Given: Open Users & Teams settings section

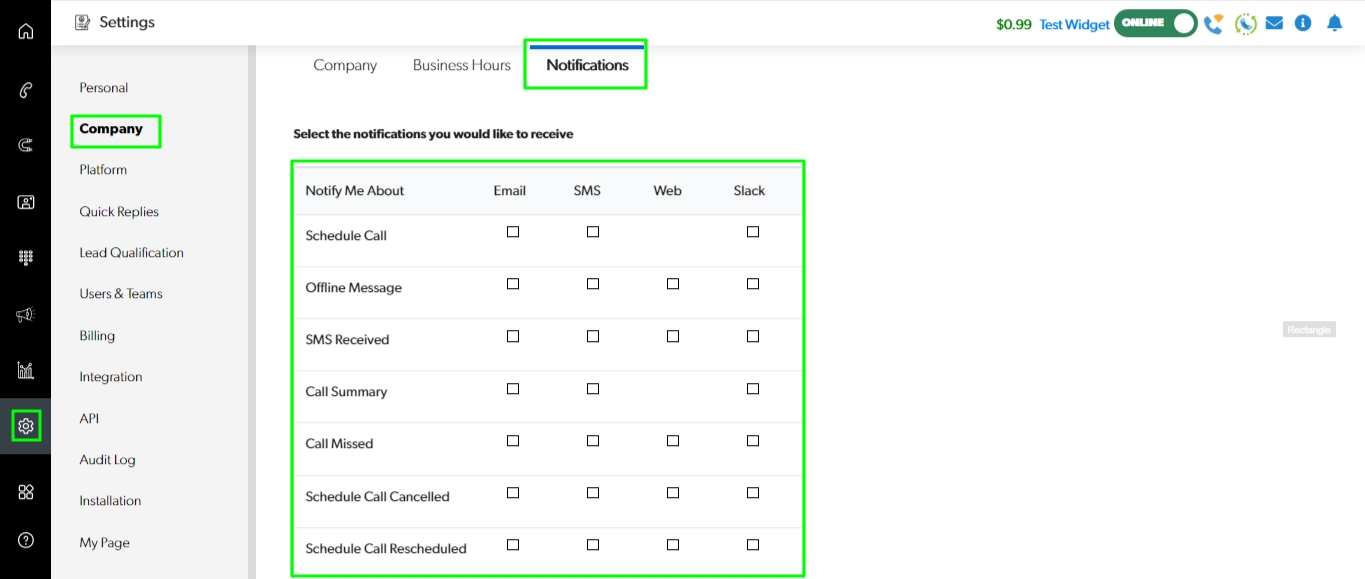Looking at the screenshot, I should 121,294.
